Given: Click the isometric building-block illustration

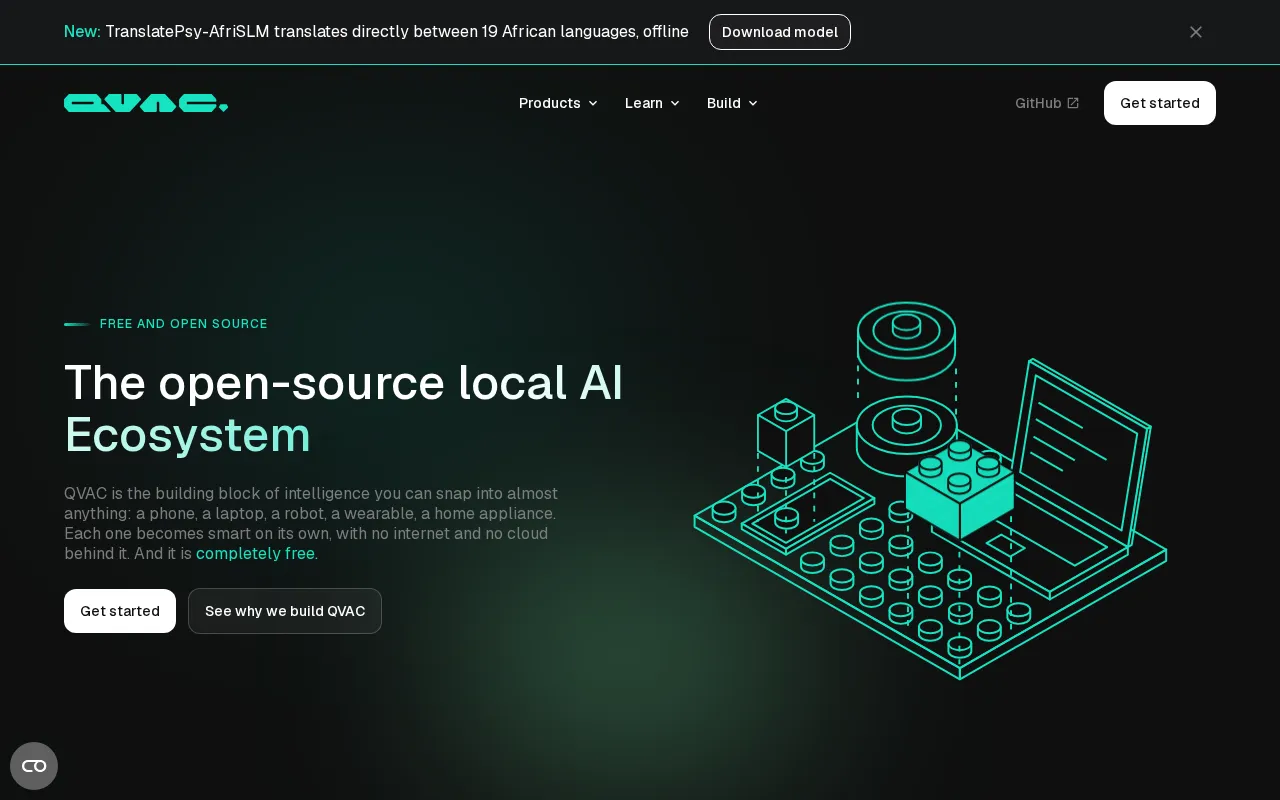Looking at the screenshot, I should point(930,490).
